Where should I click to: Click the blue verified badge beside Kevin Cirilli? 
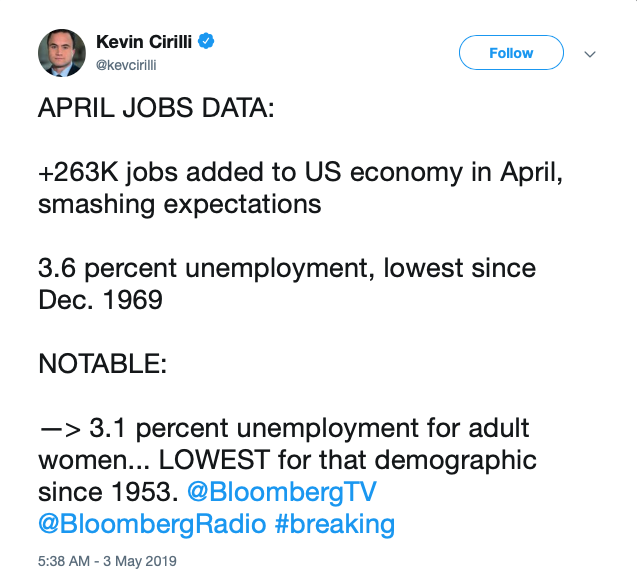point(206,41)
